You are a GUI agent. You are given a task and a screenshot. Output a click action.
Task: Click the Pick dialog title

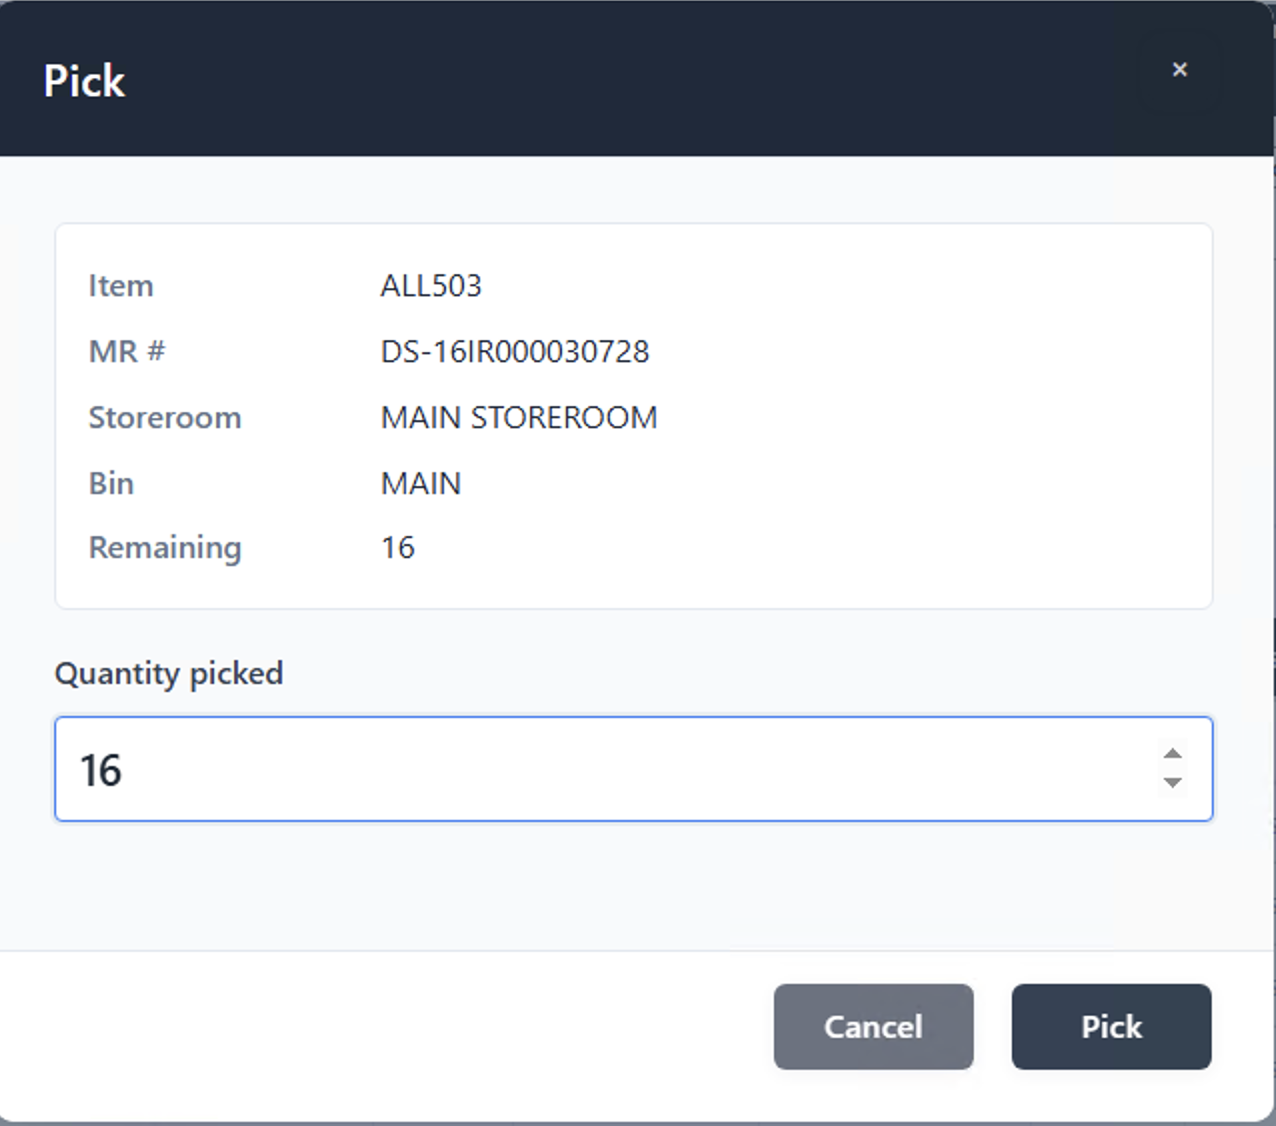pos(84,81)
